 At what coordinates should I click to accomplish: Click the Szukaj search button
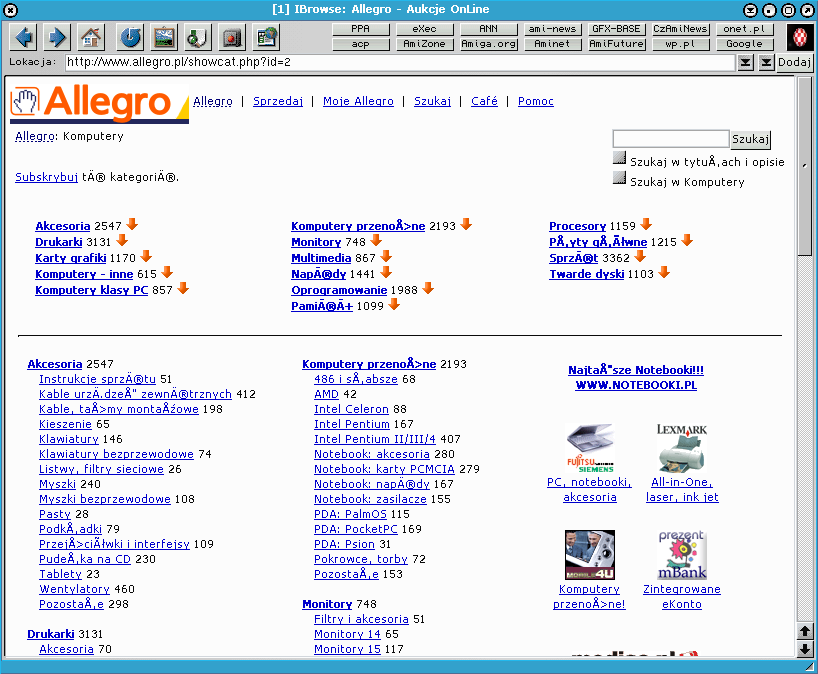click(750, 139)
